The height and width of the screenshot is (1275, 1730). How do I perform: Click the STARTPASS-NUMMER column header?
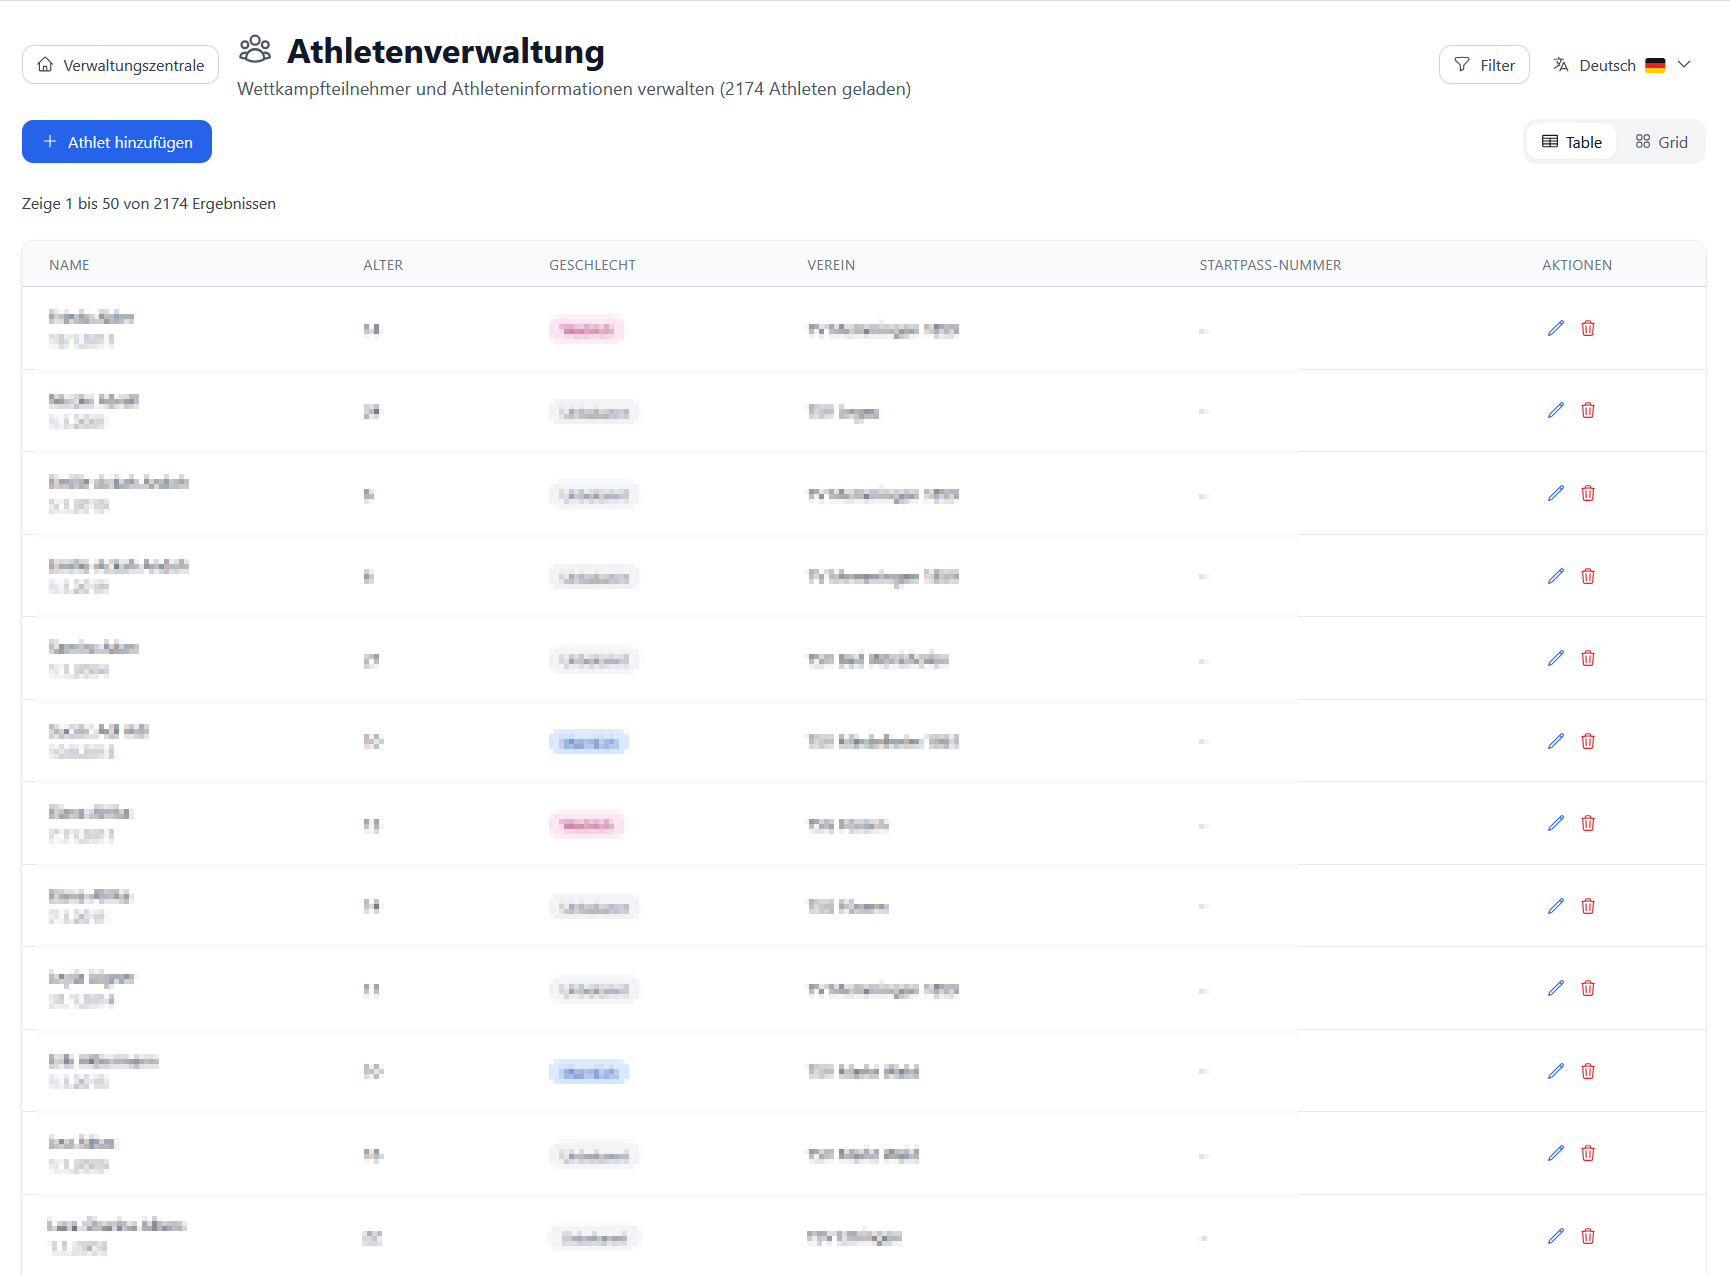pos(1270,265)
